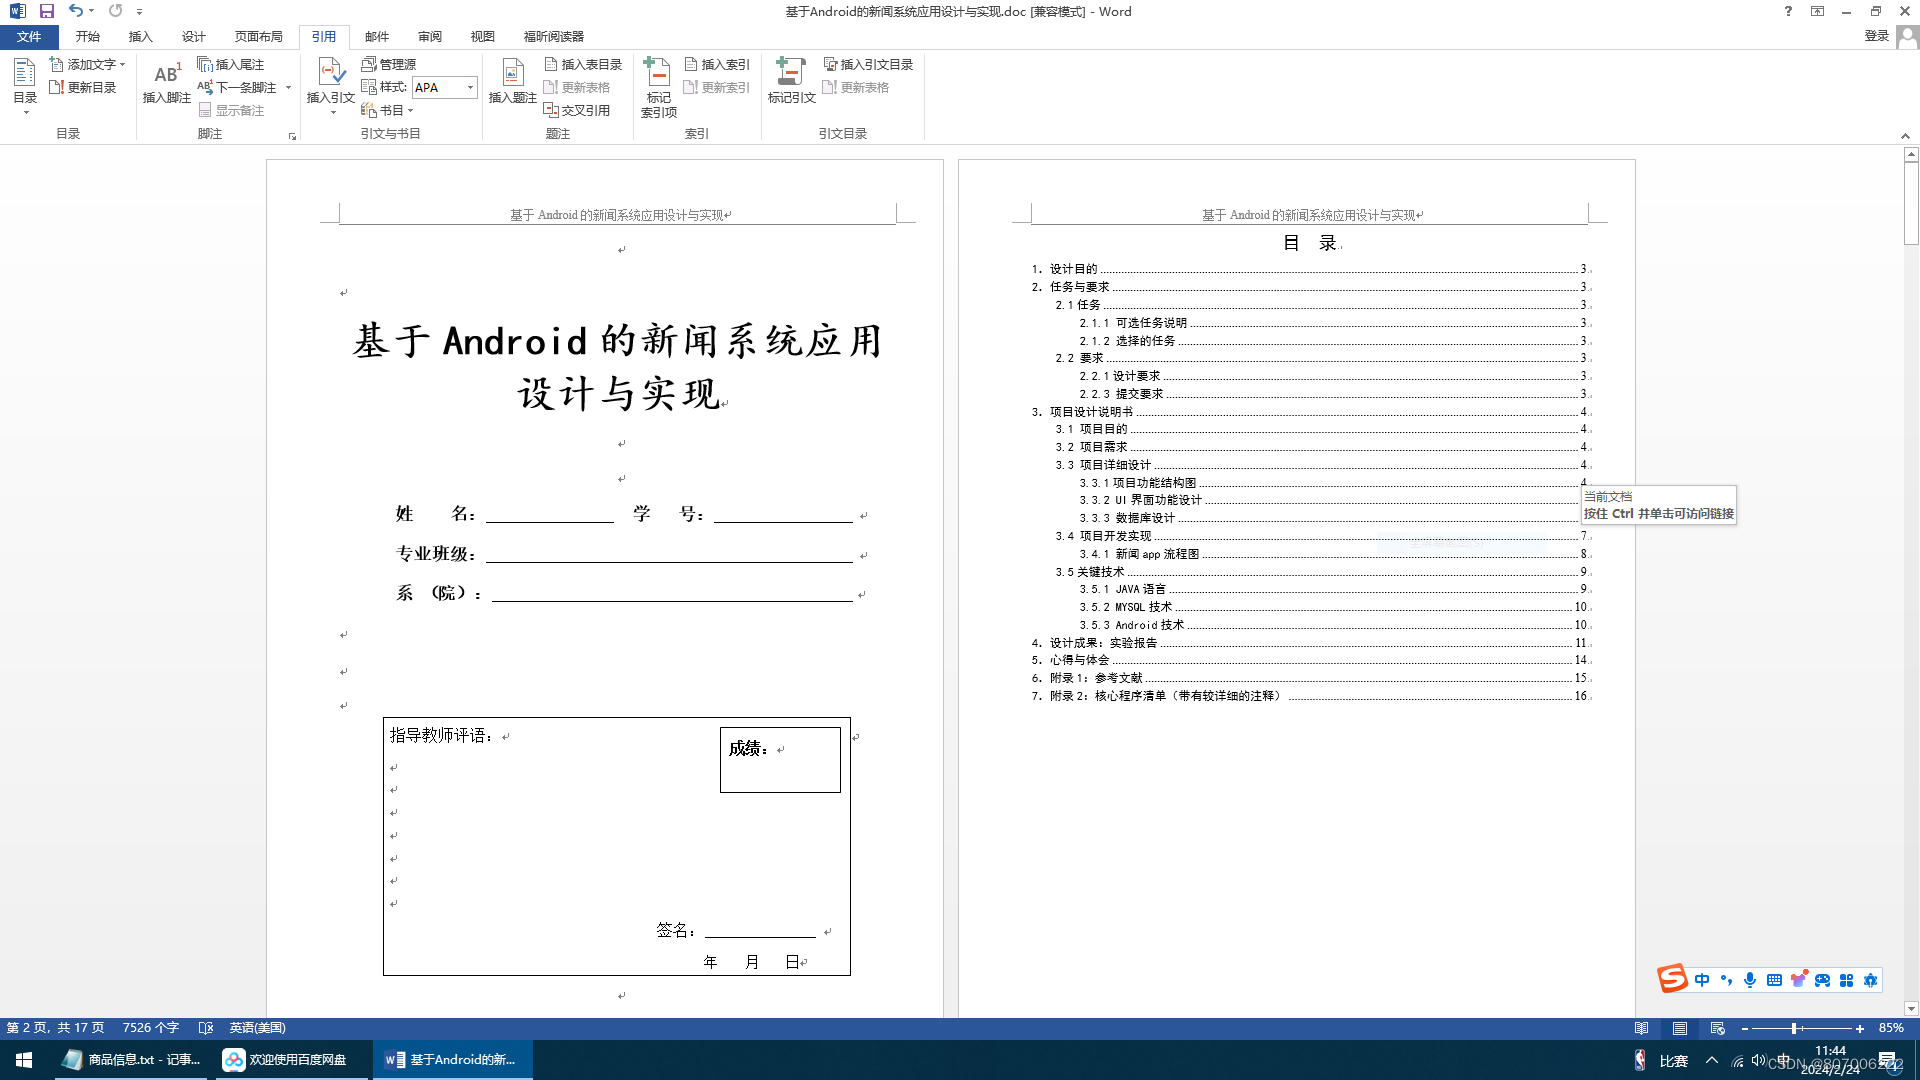Click Mark Citation (标记引文) icon
This screenshot has height=1080, width=1920.
791,82
